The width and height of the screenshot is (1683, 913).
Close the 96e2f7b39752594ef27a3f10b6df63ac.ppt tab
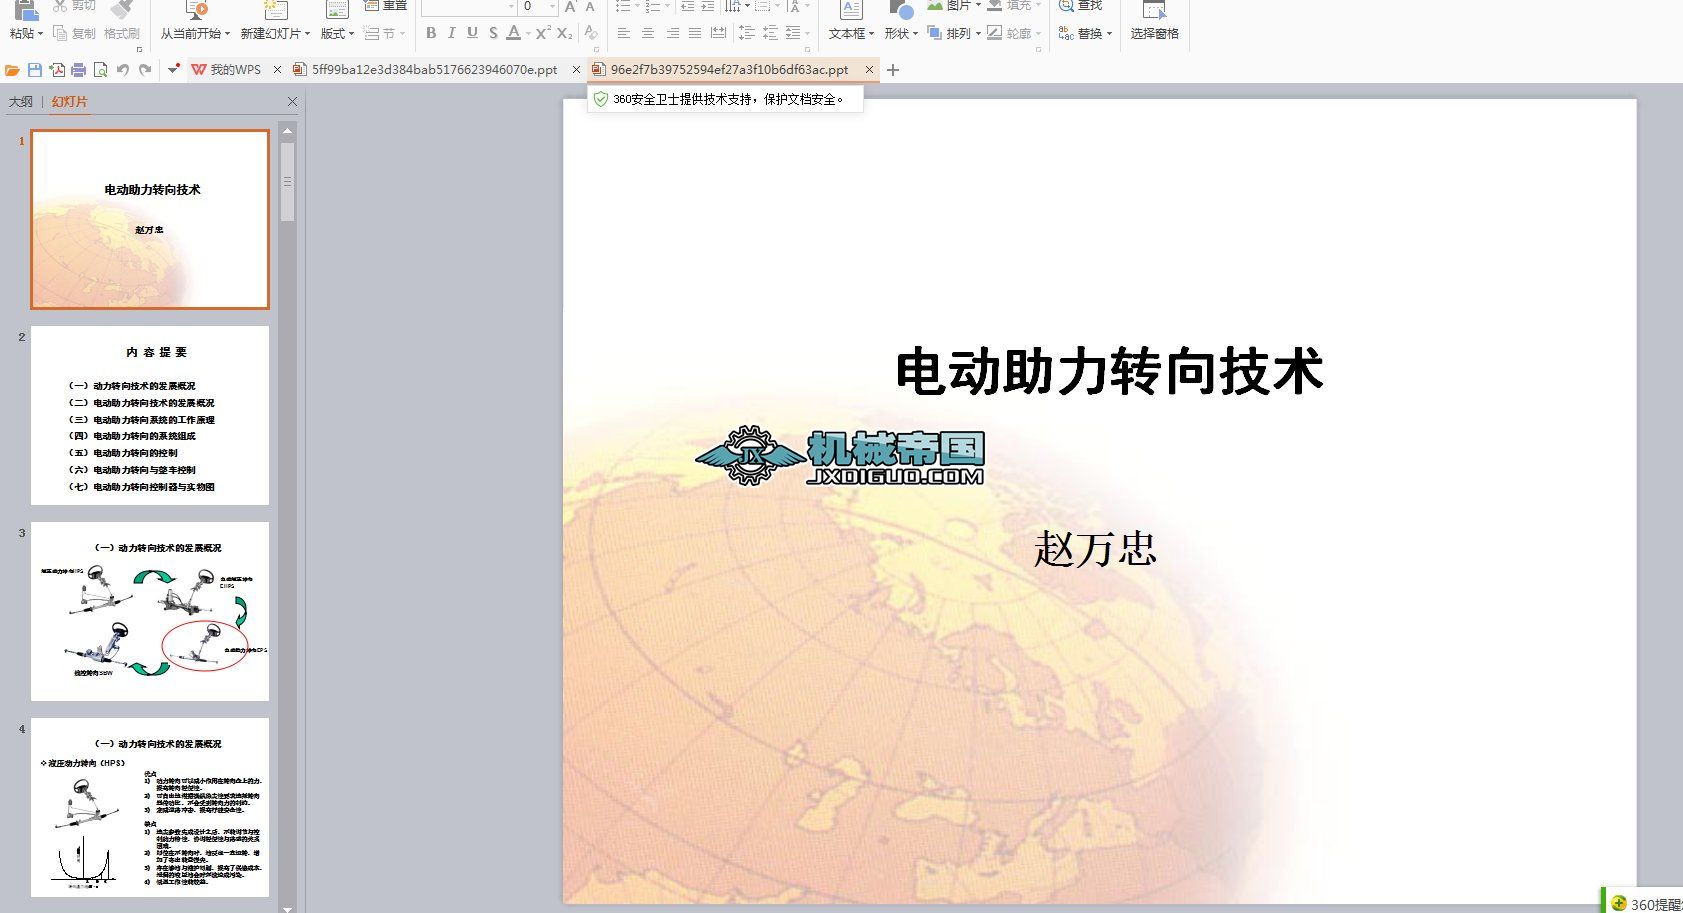(x=869, y=70)
